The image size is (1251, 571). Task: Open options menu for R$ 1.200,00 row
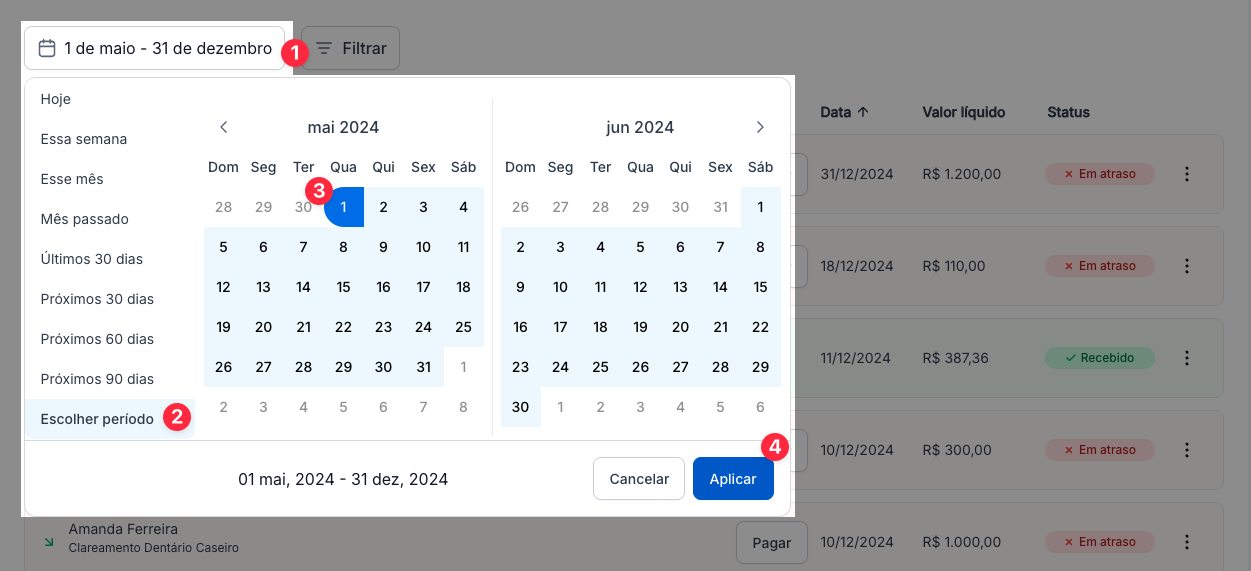pyautogui.click(x=1187, y=174)
